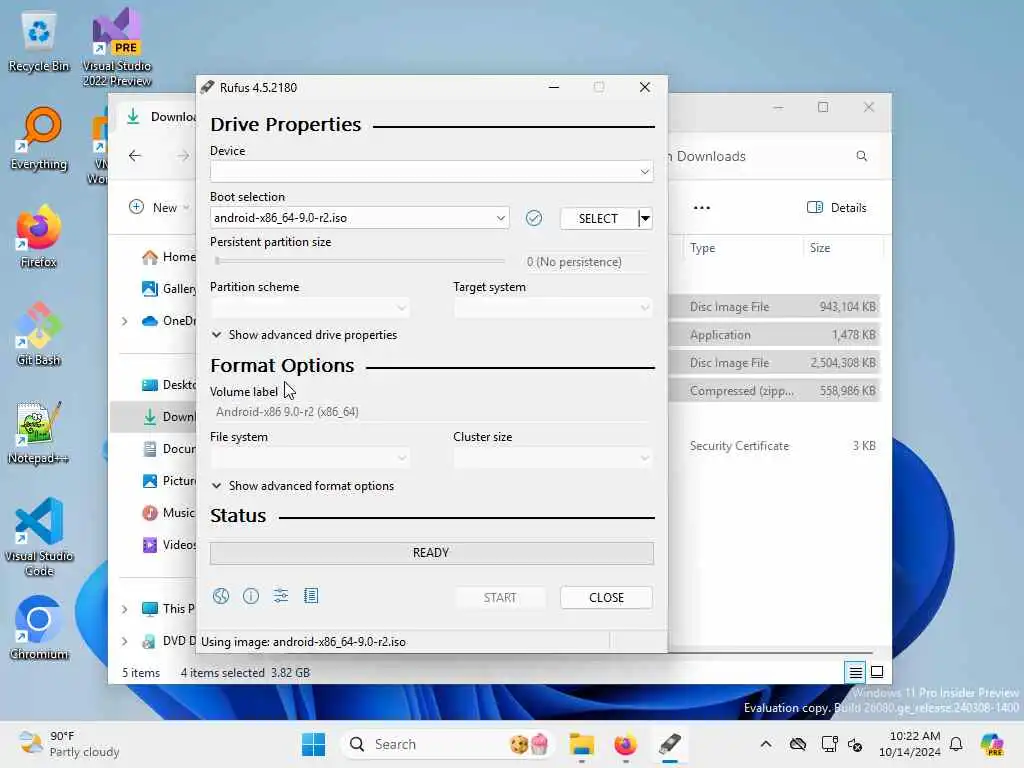Click the SELECT button
1024x768 pixels.
[598, 219]
